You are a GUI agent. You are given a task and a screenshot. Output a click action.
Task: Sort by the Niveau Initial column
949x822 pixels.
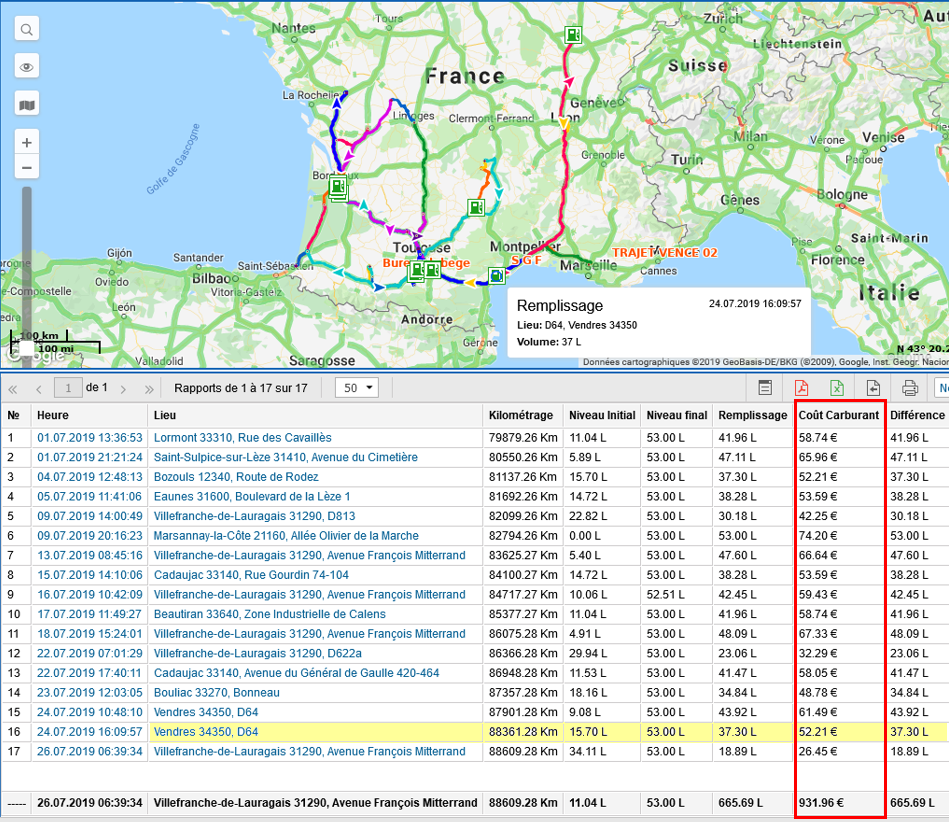tap(602, 415)
